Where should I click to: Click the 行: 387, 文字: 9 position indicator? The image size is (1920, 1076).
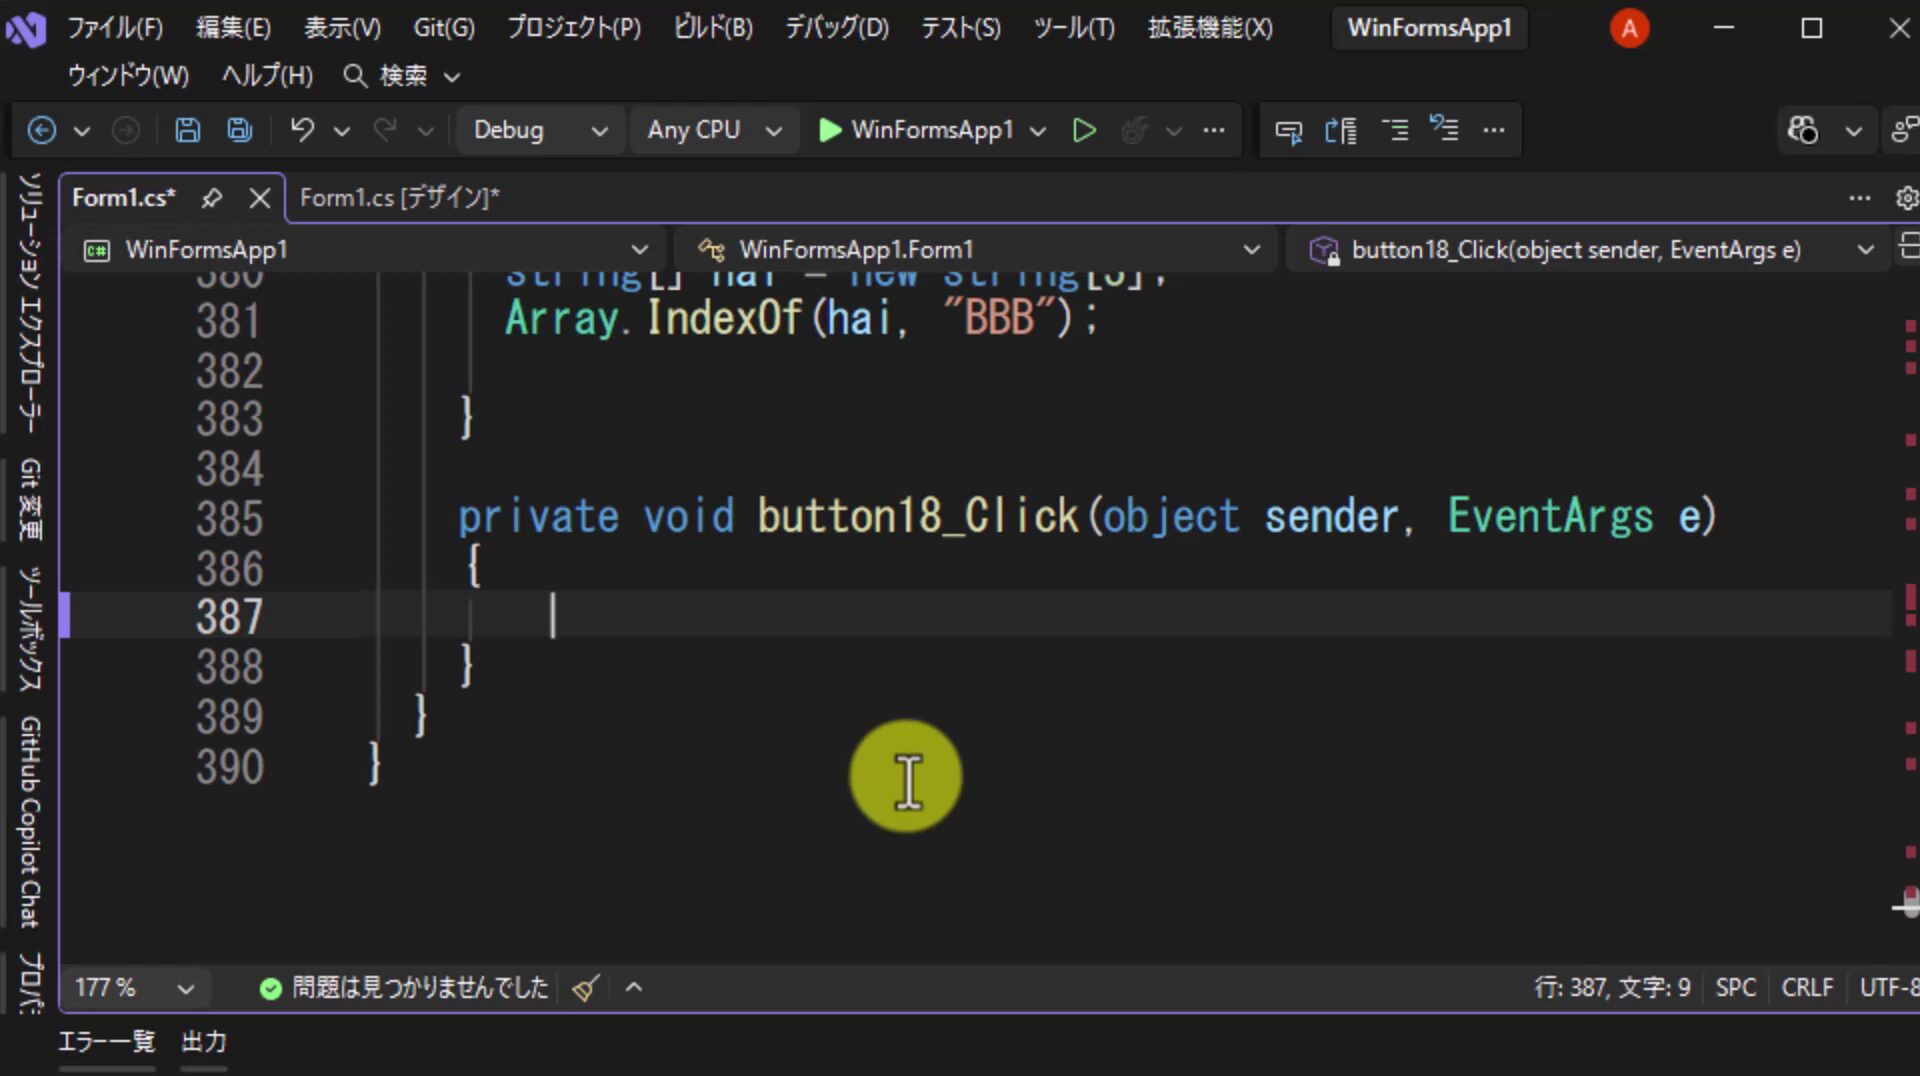[x=1612, y=988]
